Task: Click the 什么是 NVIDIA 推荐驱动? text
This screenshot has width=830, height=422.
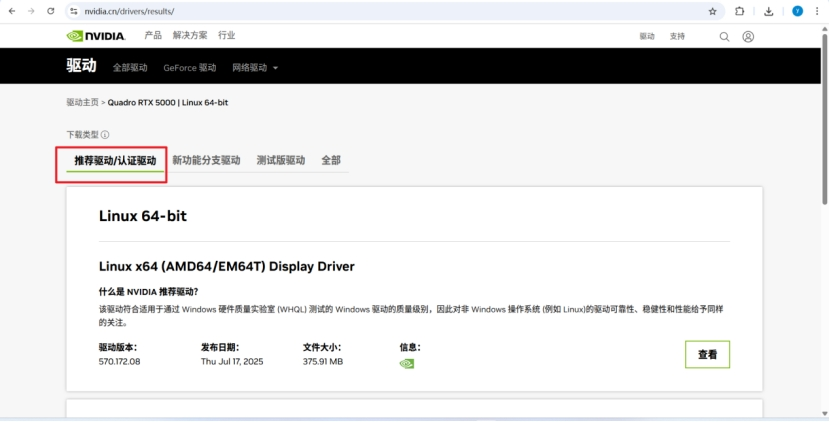Action: pos(148,292)
